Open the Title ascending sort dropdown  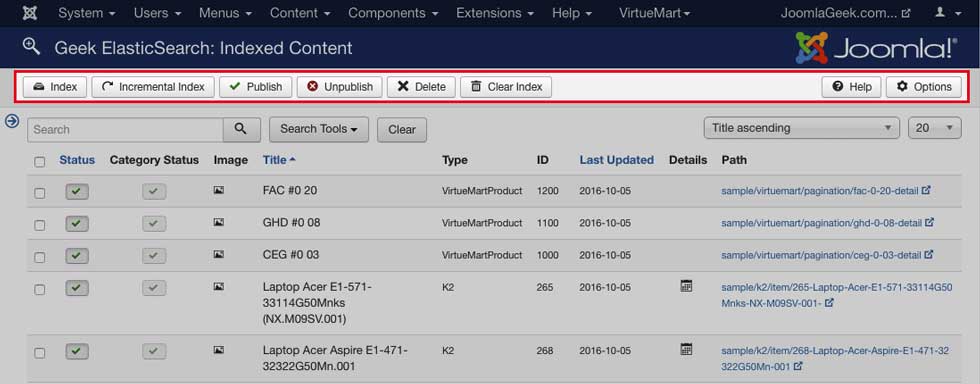click(x=802, y=128)
